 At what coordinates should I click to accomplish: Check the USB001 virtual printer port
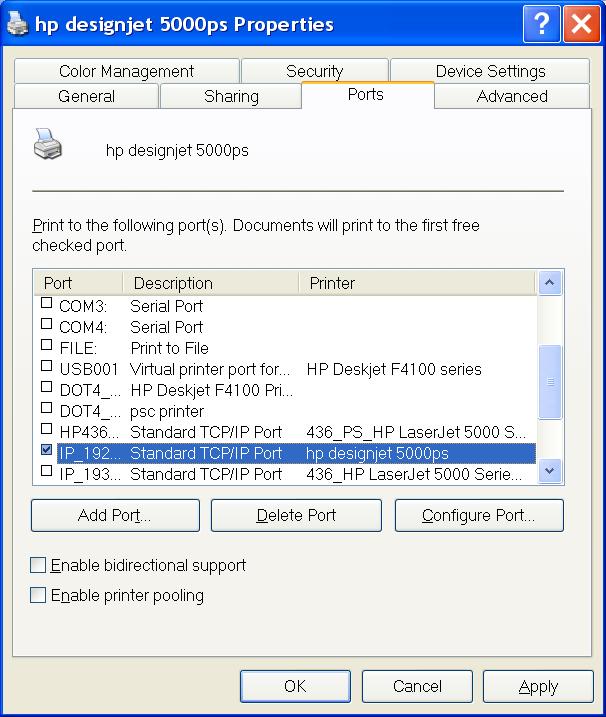coord(46,366)
